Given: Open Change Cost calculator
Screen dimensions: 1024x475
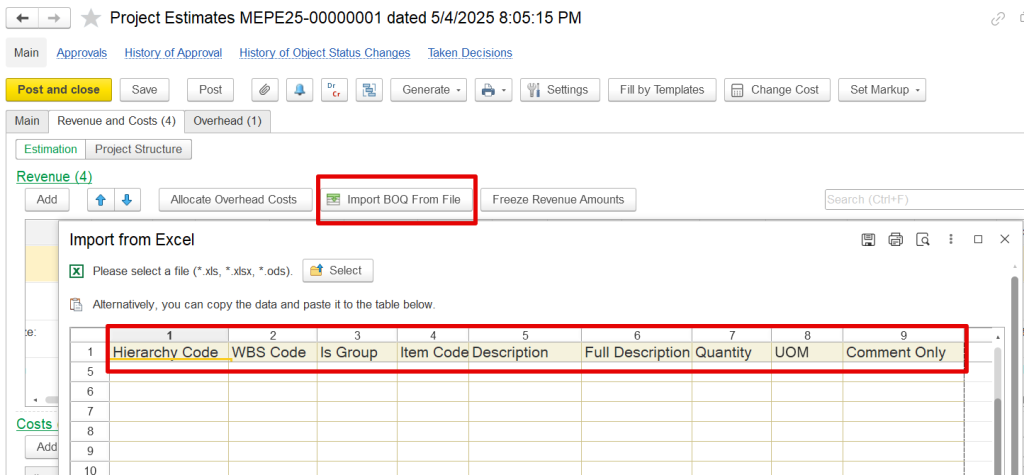Looking at the screenshot, I should 776,90.
